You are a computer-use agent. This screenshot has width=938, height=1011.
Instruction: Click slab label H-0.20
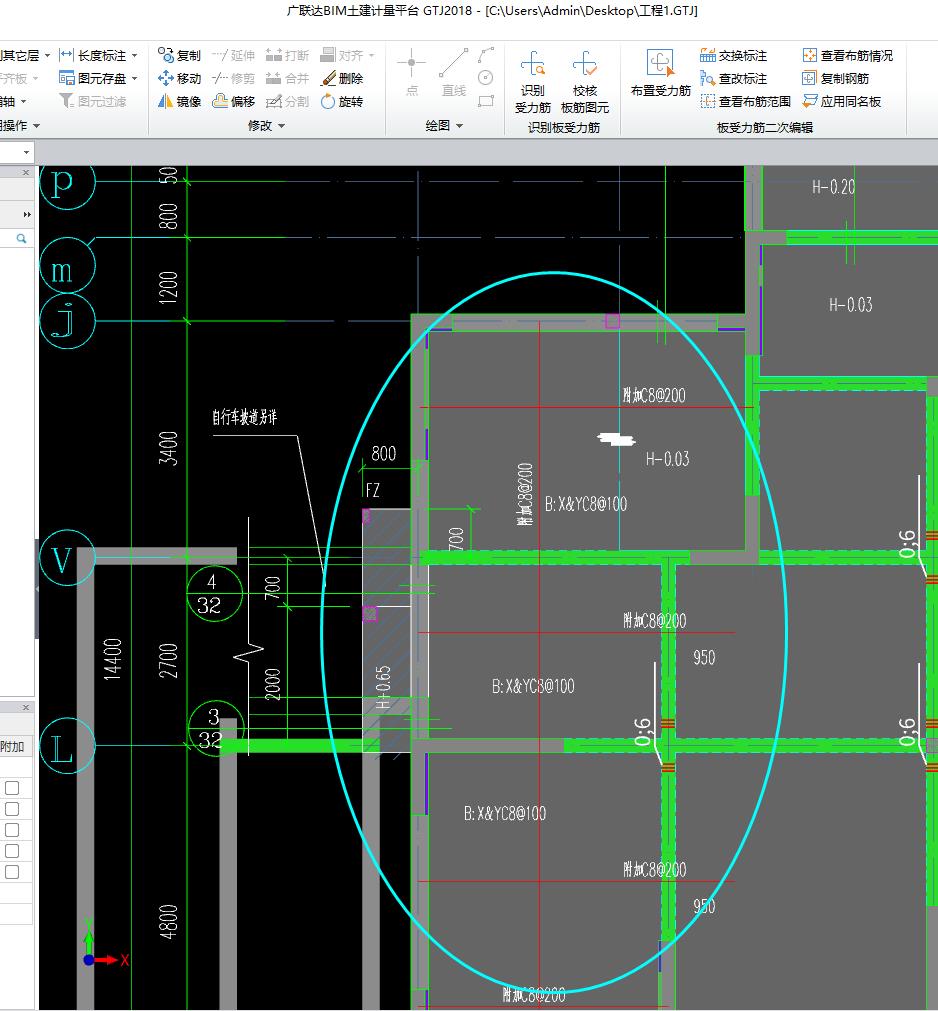pos(833,188)
